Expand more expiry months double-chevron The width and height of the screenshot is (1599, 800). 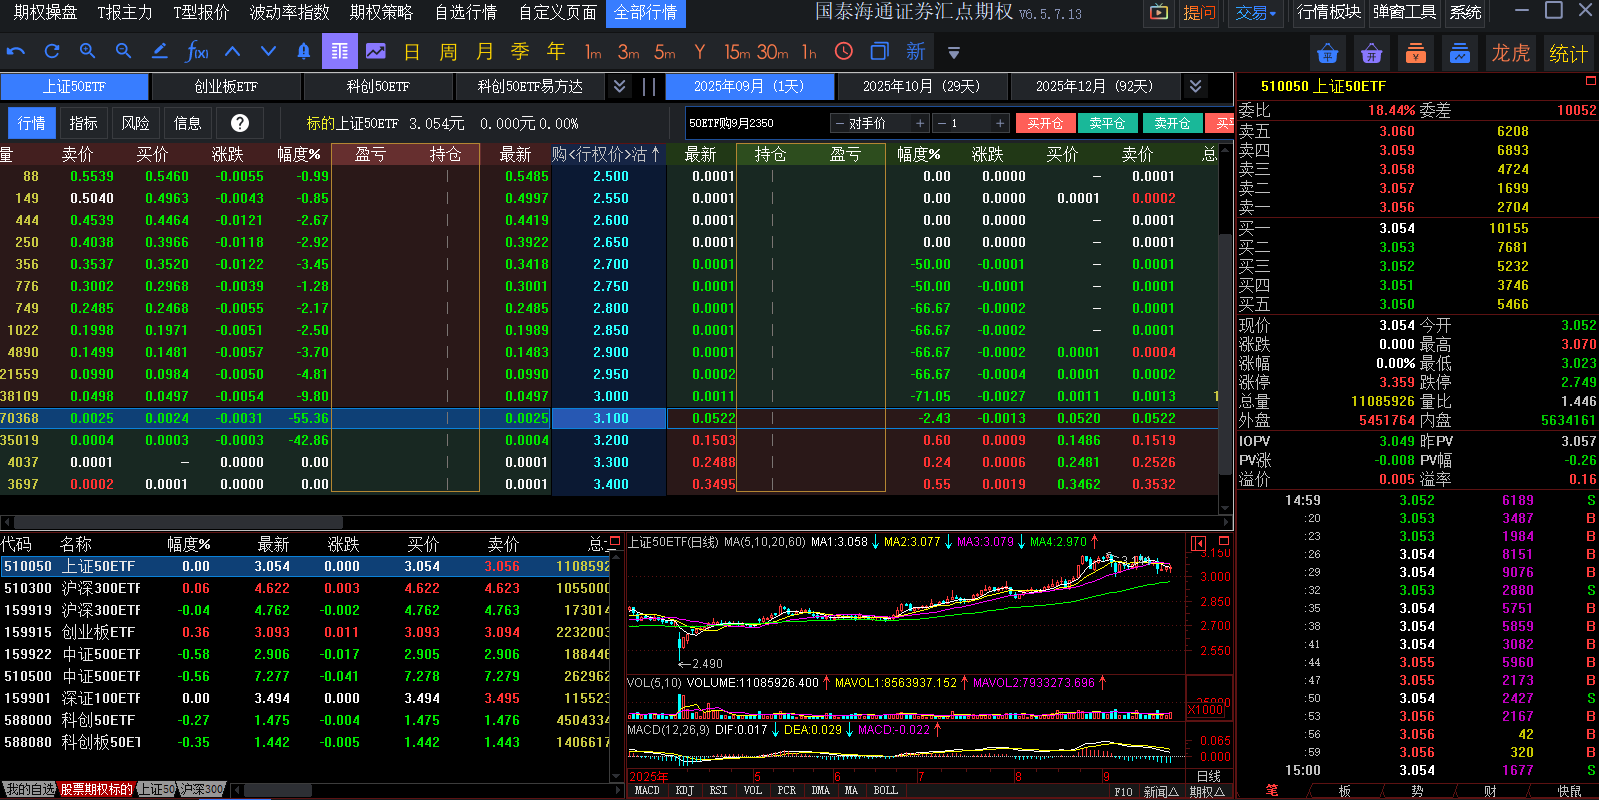(1196, 86)
